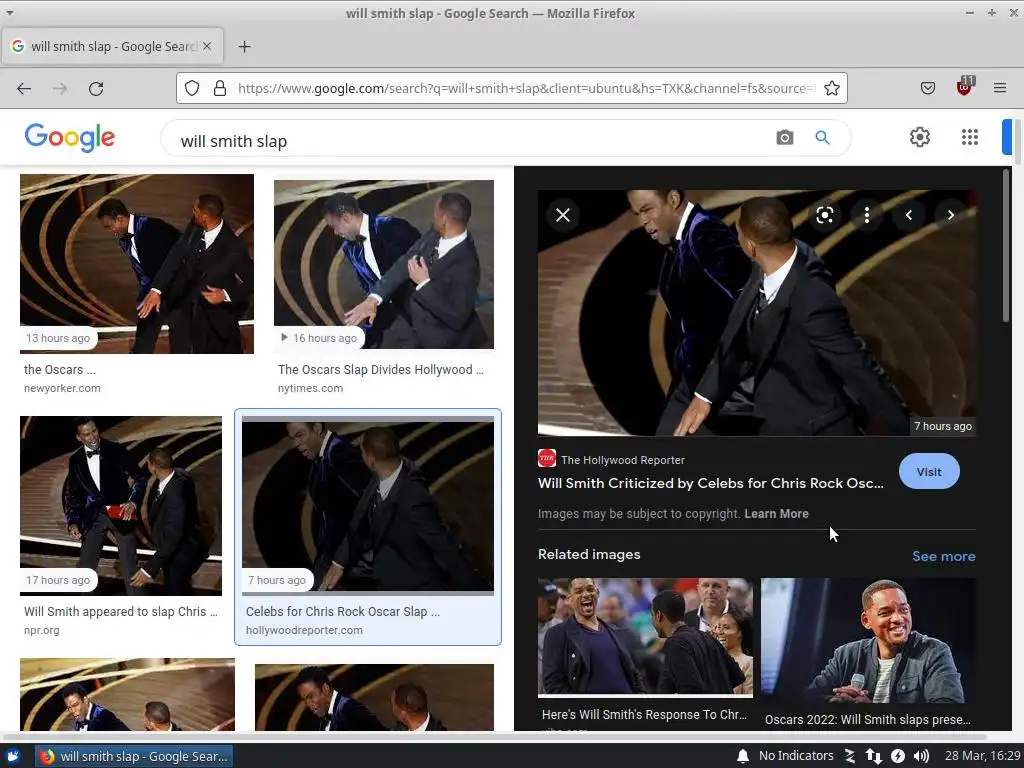This screenshot has height=768, width=1024.
Task: Show site security padlock information
Action: click(x=220, y=88)
